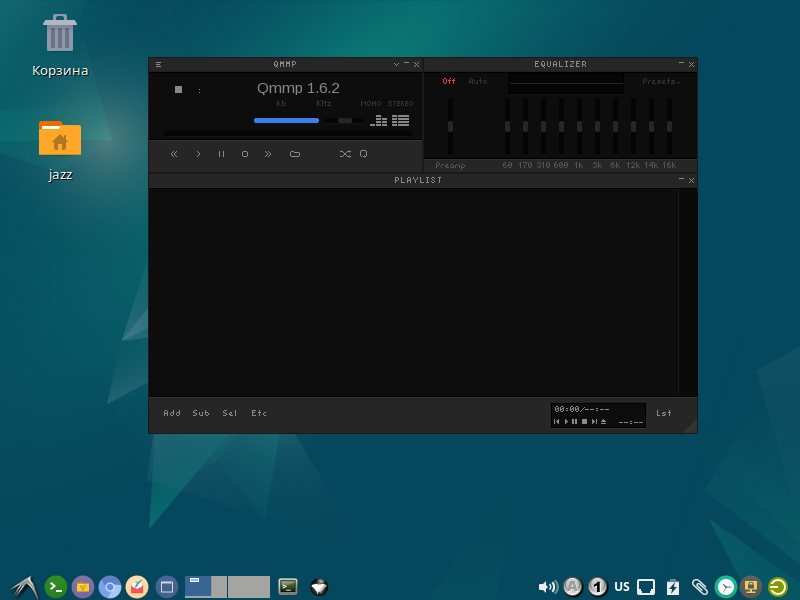This screenshot has height=600, width=800.
Task: Click the 170 Hz equalizer band slider
Action: tap(526, 127)
